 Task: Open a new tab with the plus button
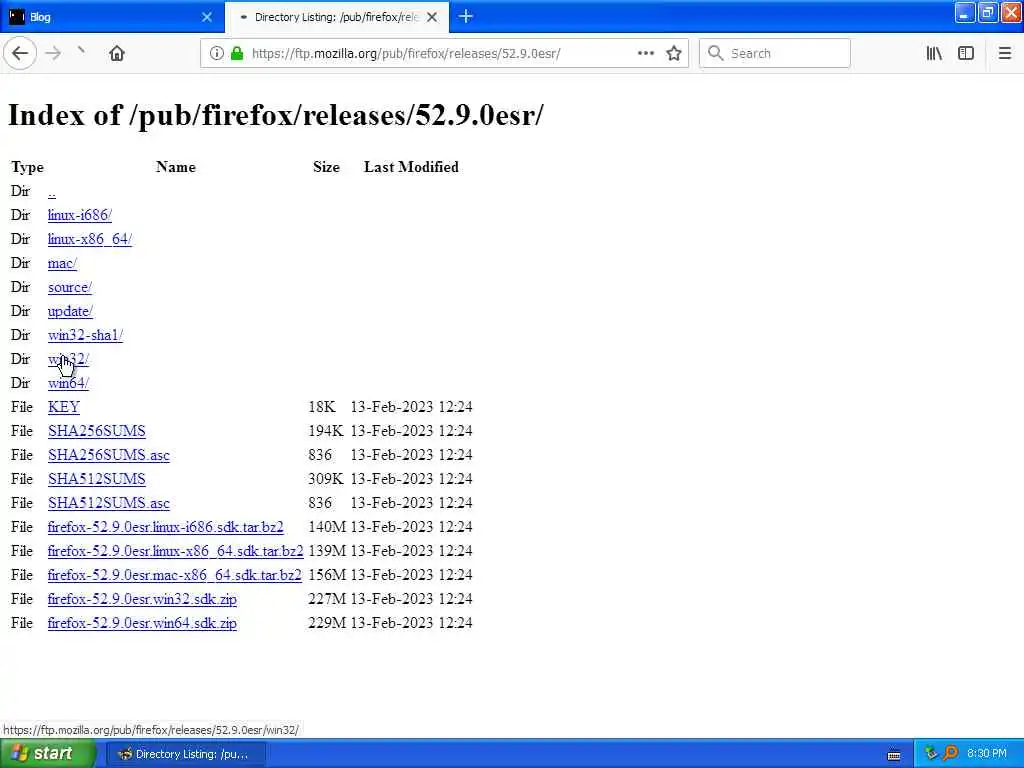466,17
